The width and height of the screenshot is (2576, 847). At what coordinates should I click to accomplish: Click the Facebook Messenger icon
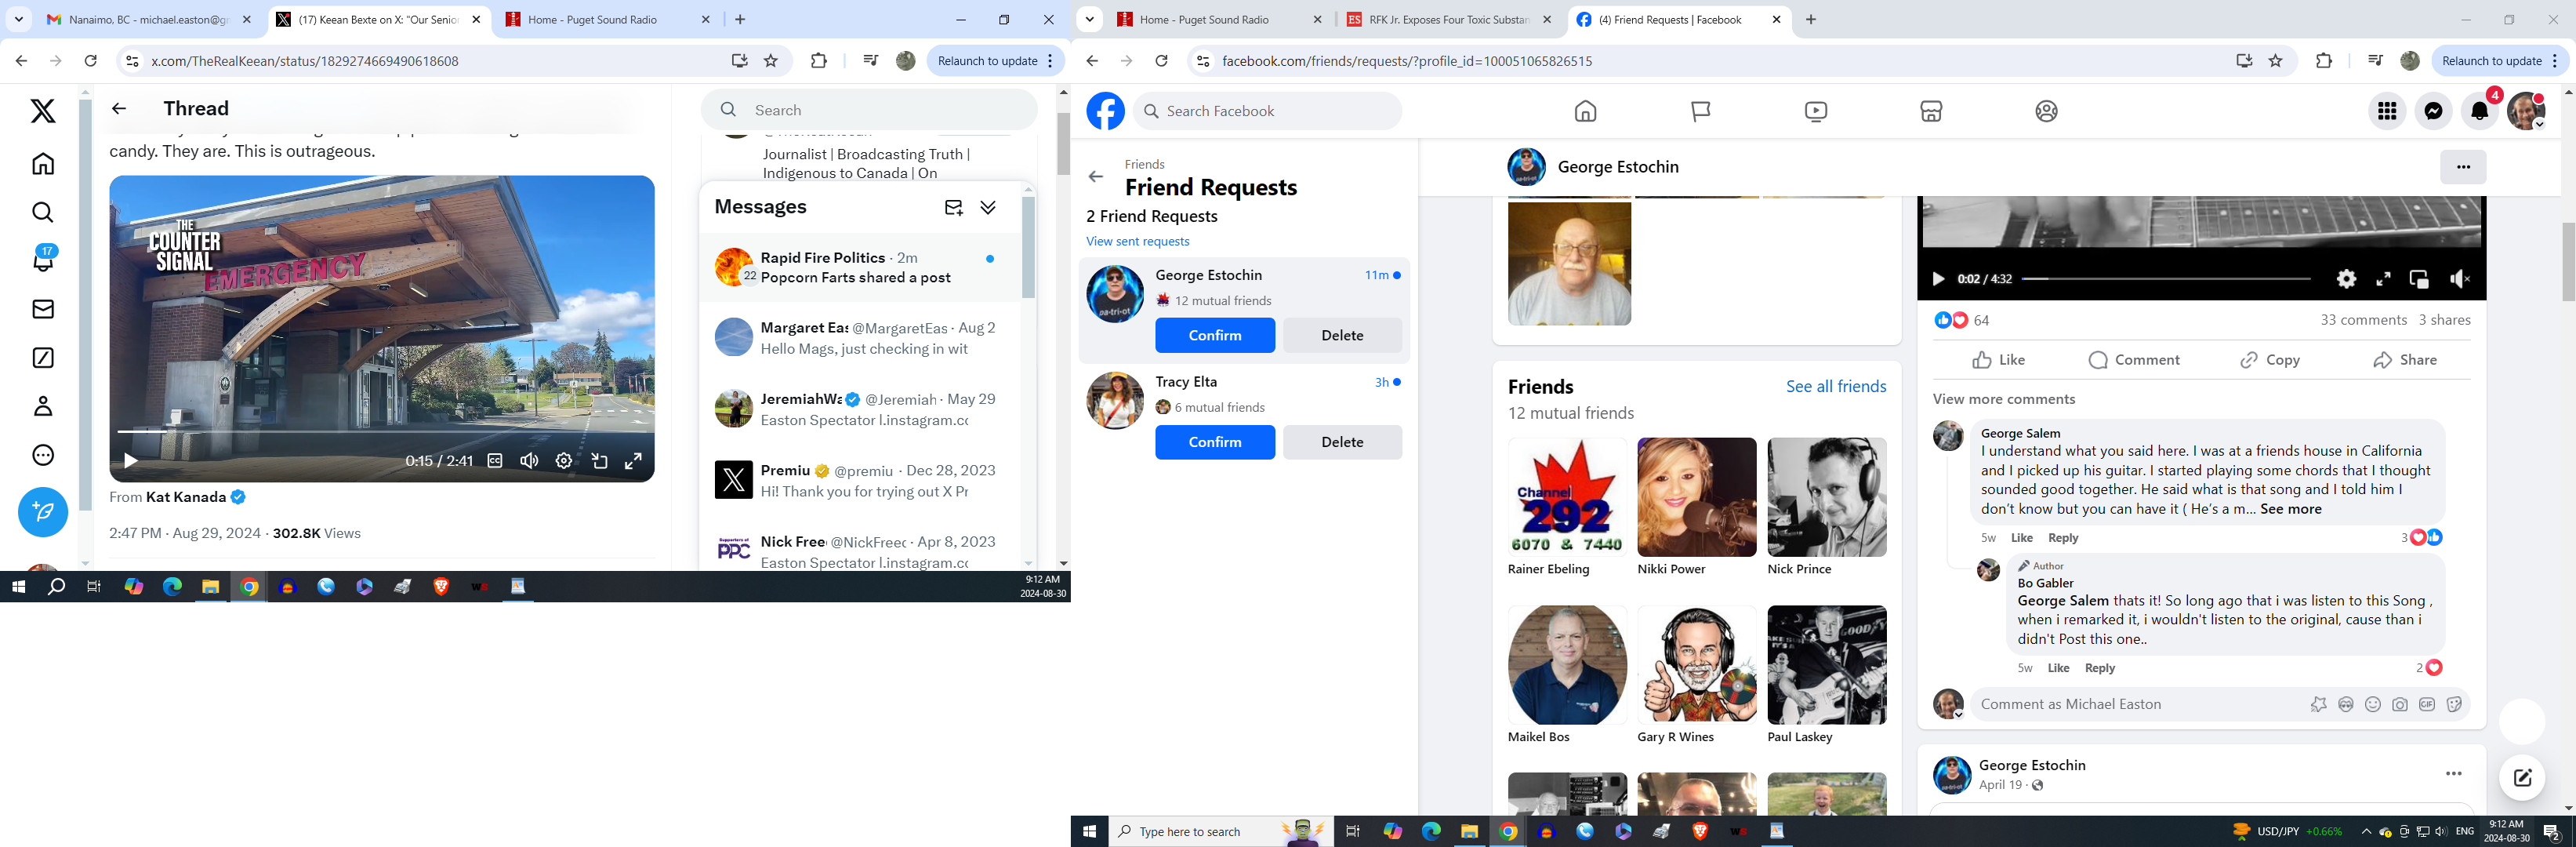click(2433, 111)
